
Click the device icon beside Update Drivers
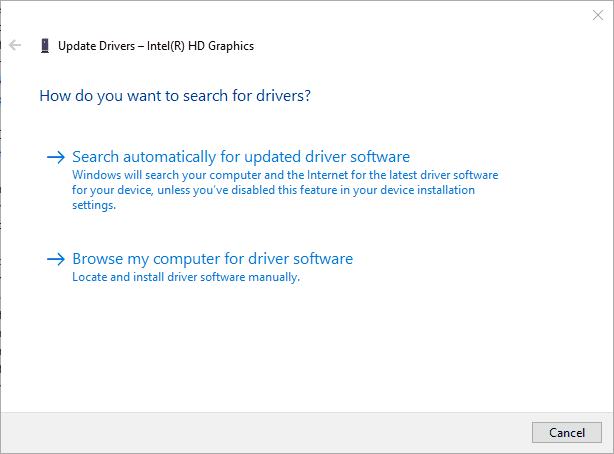(45, 46)
